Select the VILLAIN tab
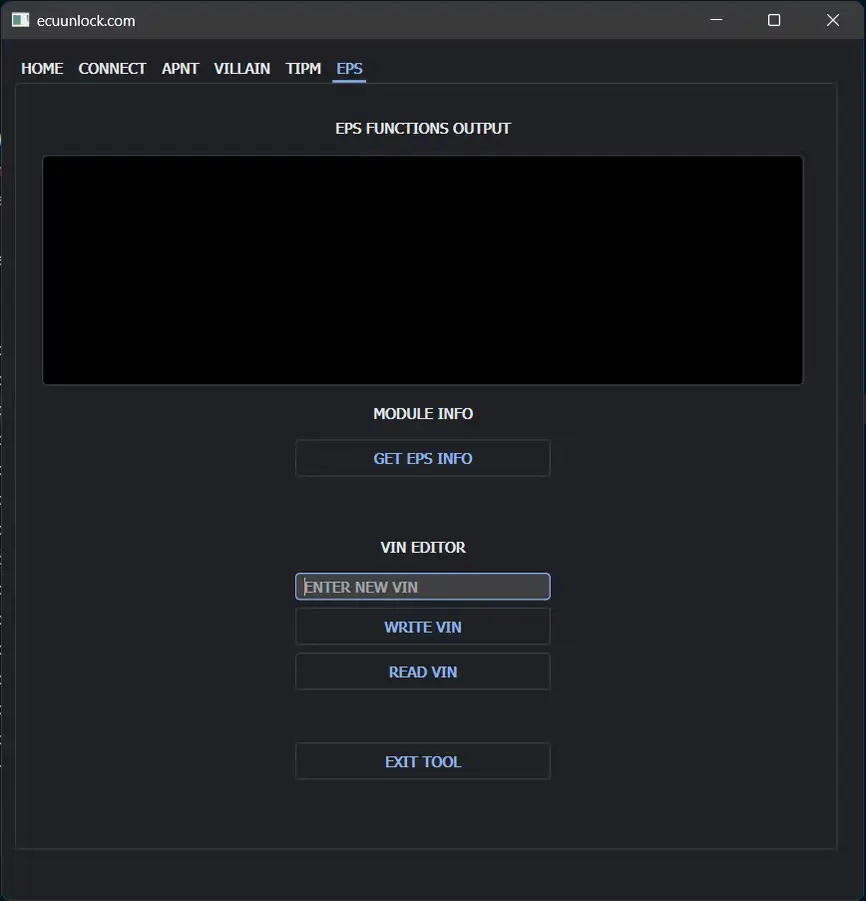Image resolution: width=866 pixels, height=901 pixels. (x=242, y=68)
